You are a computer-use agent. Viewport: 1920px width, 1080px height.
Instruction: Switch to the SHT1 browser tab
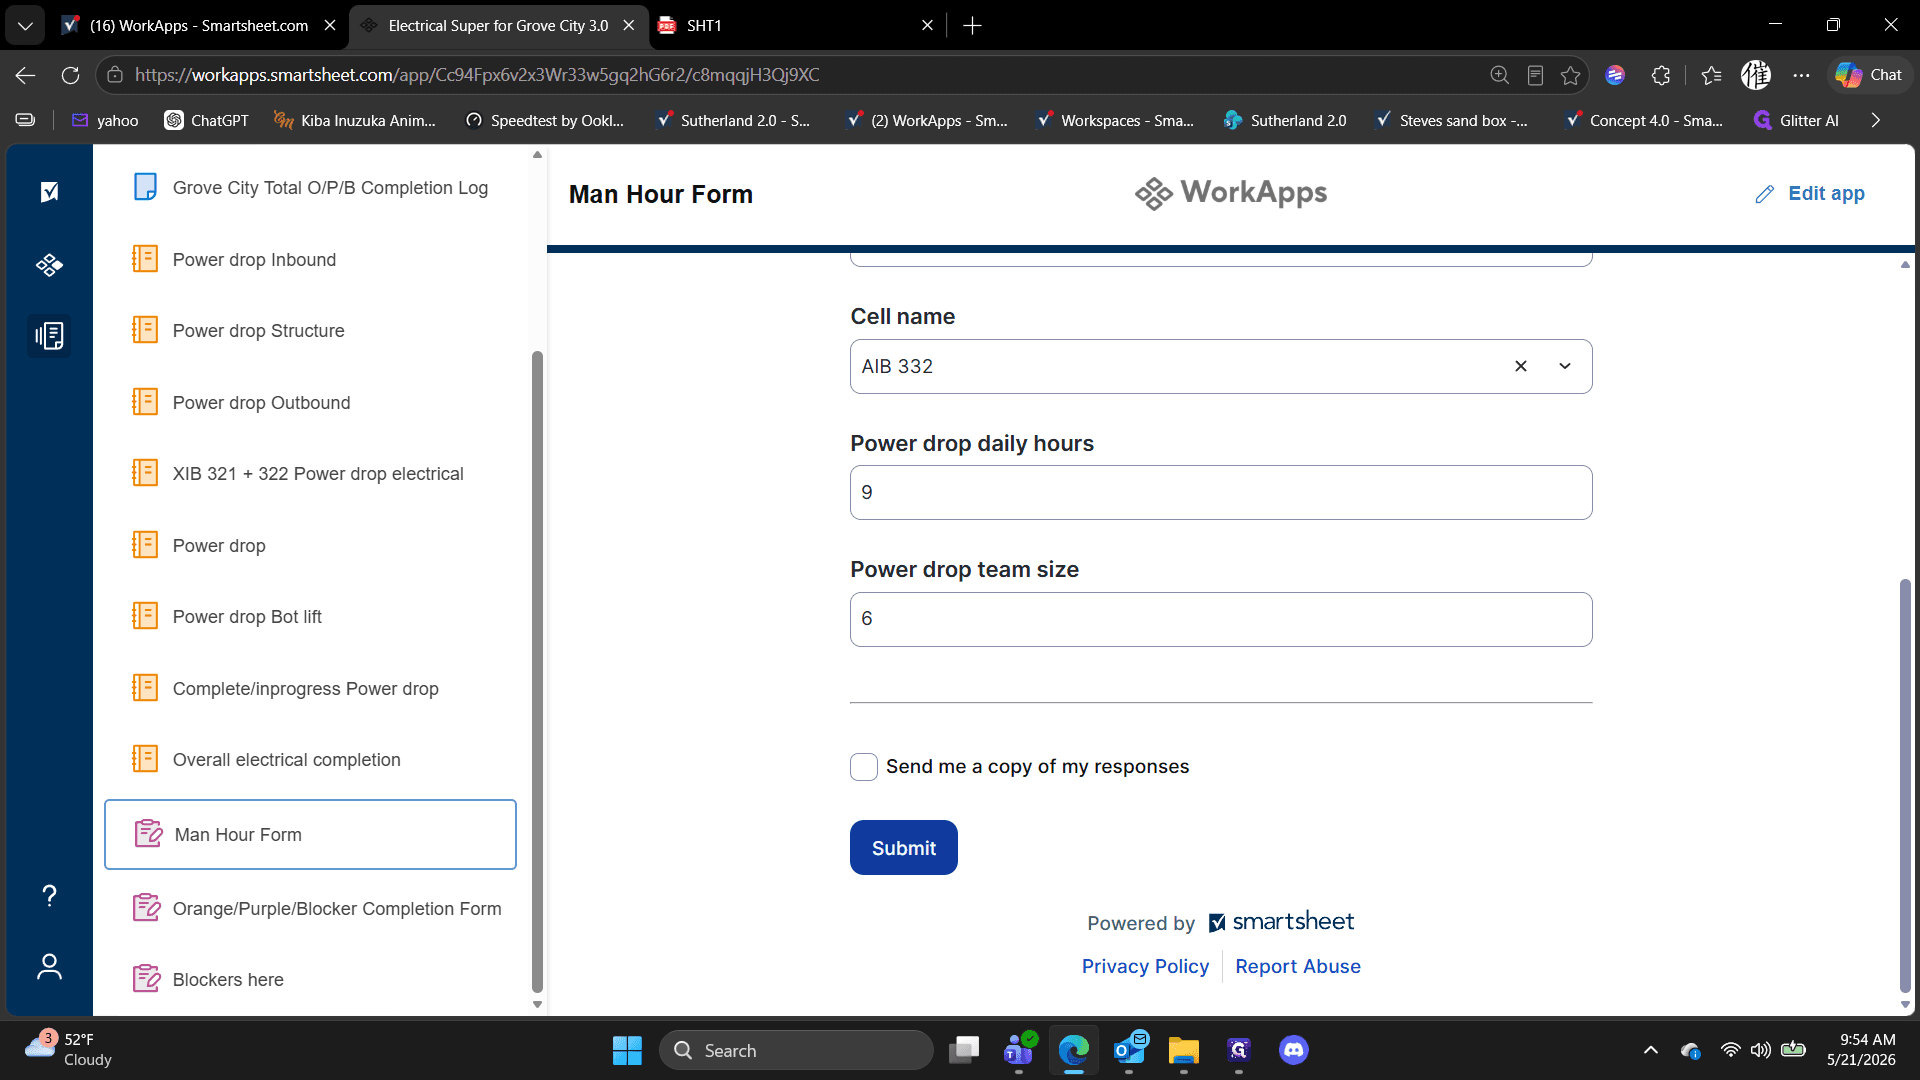[797, 25]
